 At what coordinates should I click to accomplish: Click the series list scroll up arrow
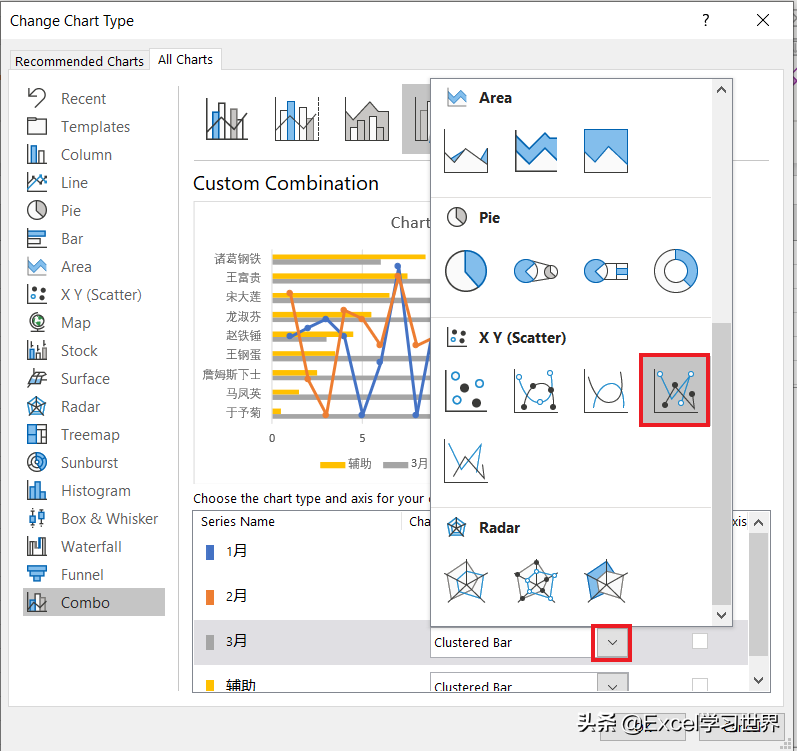pos(758,522)
